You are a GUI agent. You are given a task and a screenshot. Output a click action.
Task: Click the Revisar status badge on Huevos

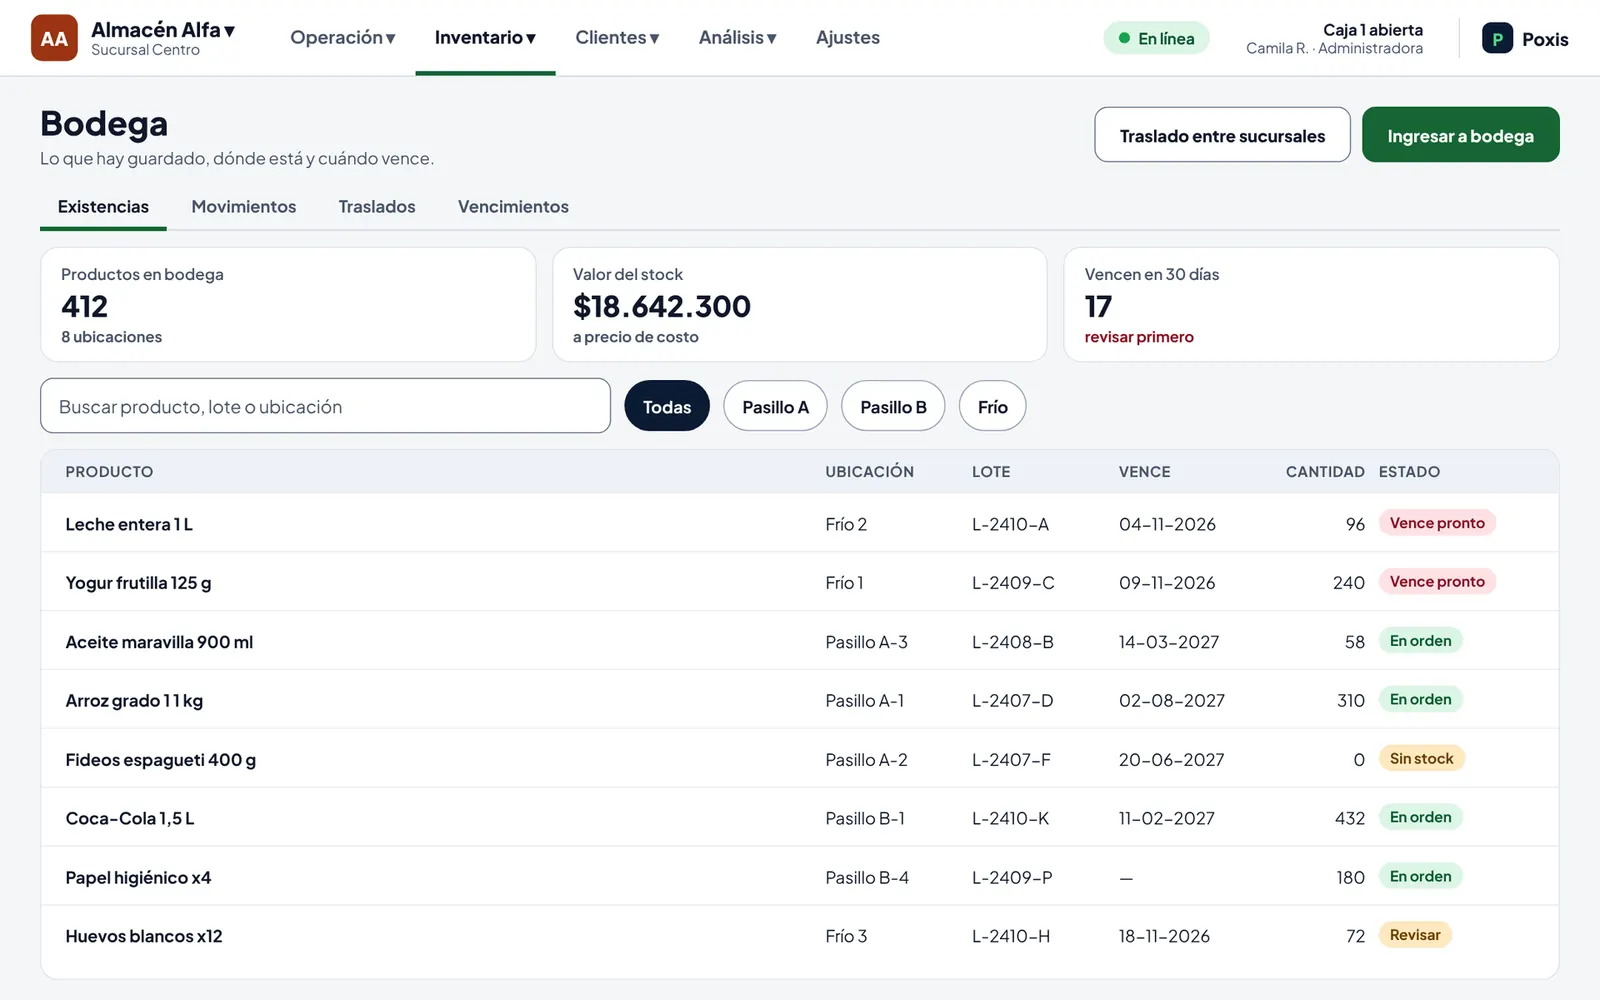(1415, 935)
